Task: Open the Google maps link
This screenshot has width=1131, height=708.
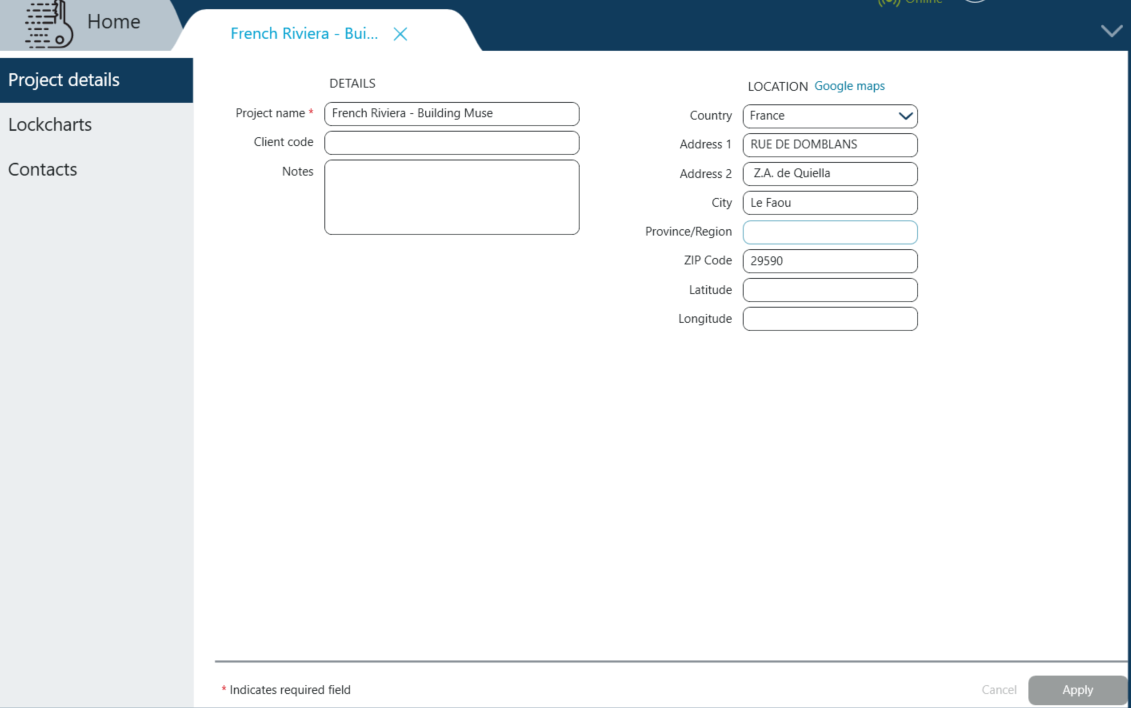Action: [x=849, y=86]
